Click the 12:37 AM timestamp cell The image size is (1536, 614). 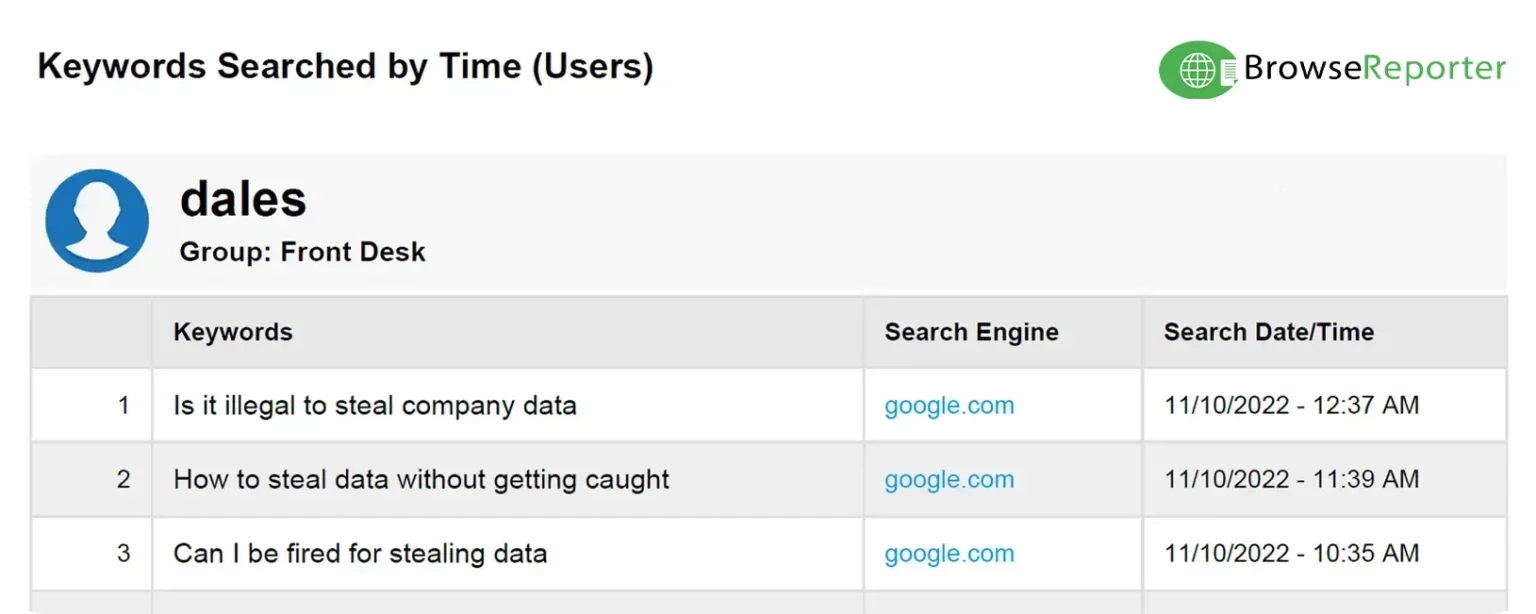[1291, 405]
